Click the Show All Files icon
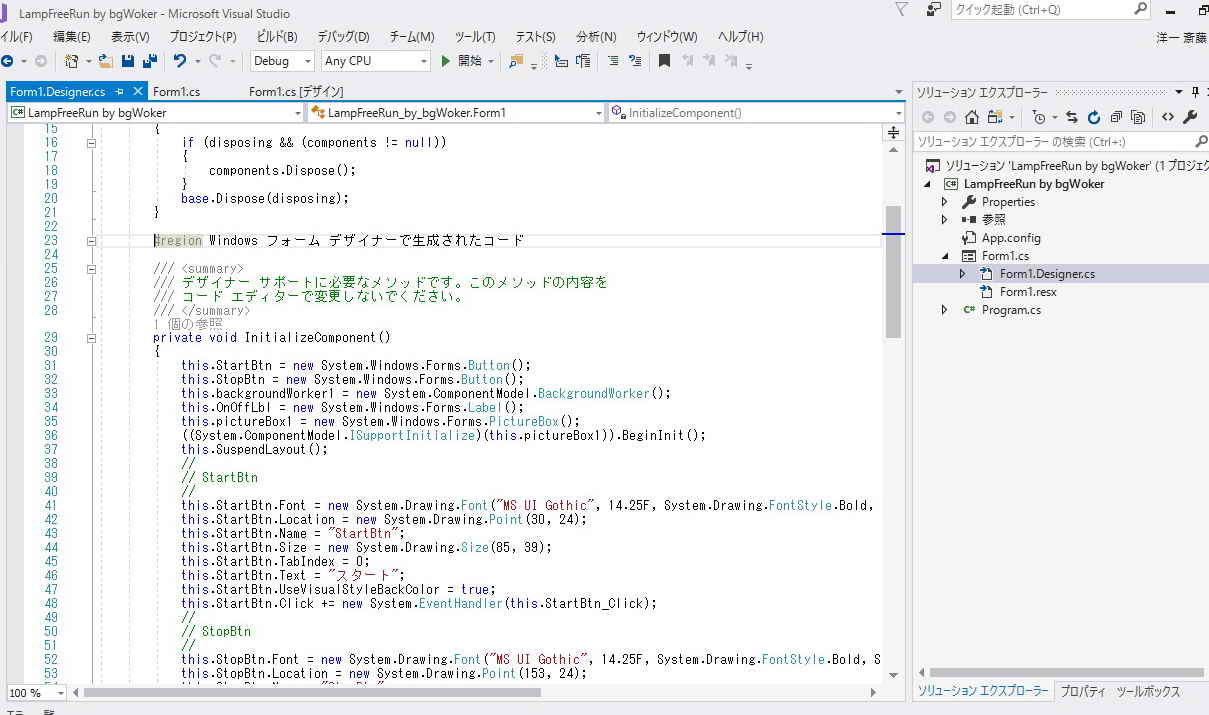Screen dimensions: 1209x715 (x=1138, y=117)
